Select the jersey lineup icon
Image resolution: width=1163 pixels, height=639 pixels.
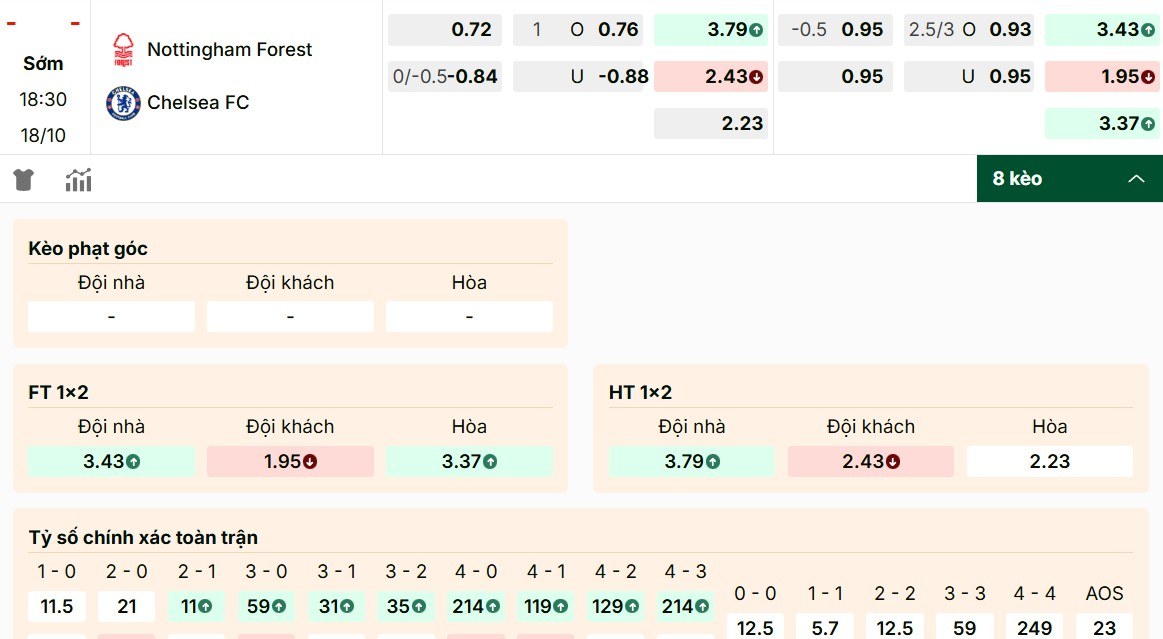pyautogui.click(x=22, y=179)
